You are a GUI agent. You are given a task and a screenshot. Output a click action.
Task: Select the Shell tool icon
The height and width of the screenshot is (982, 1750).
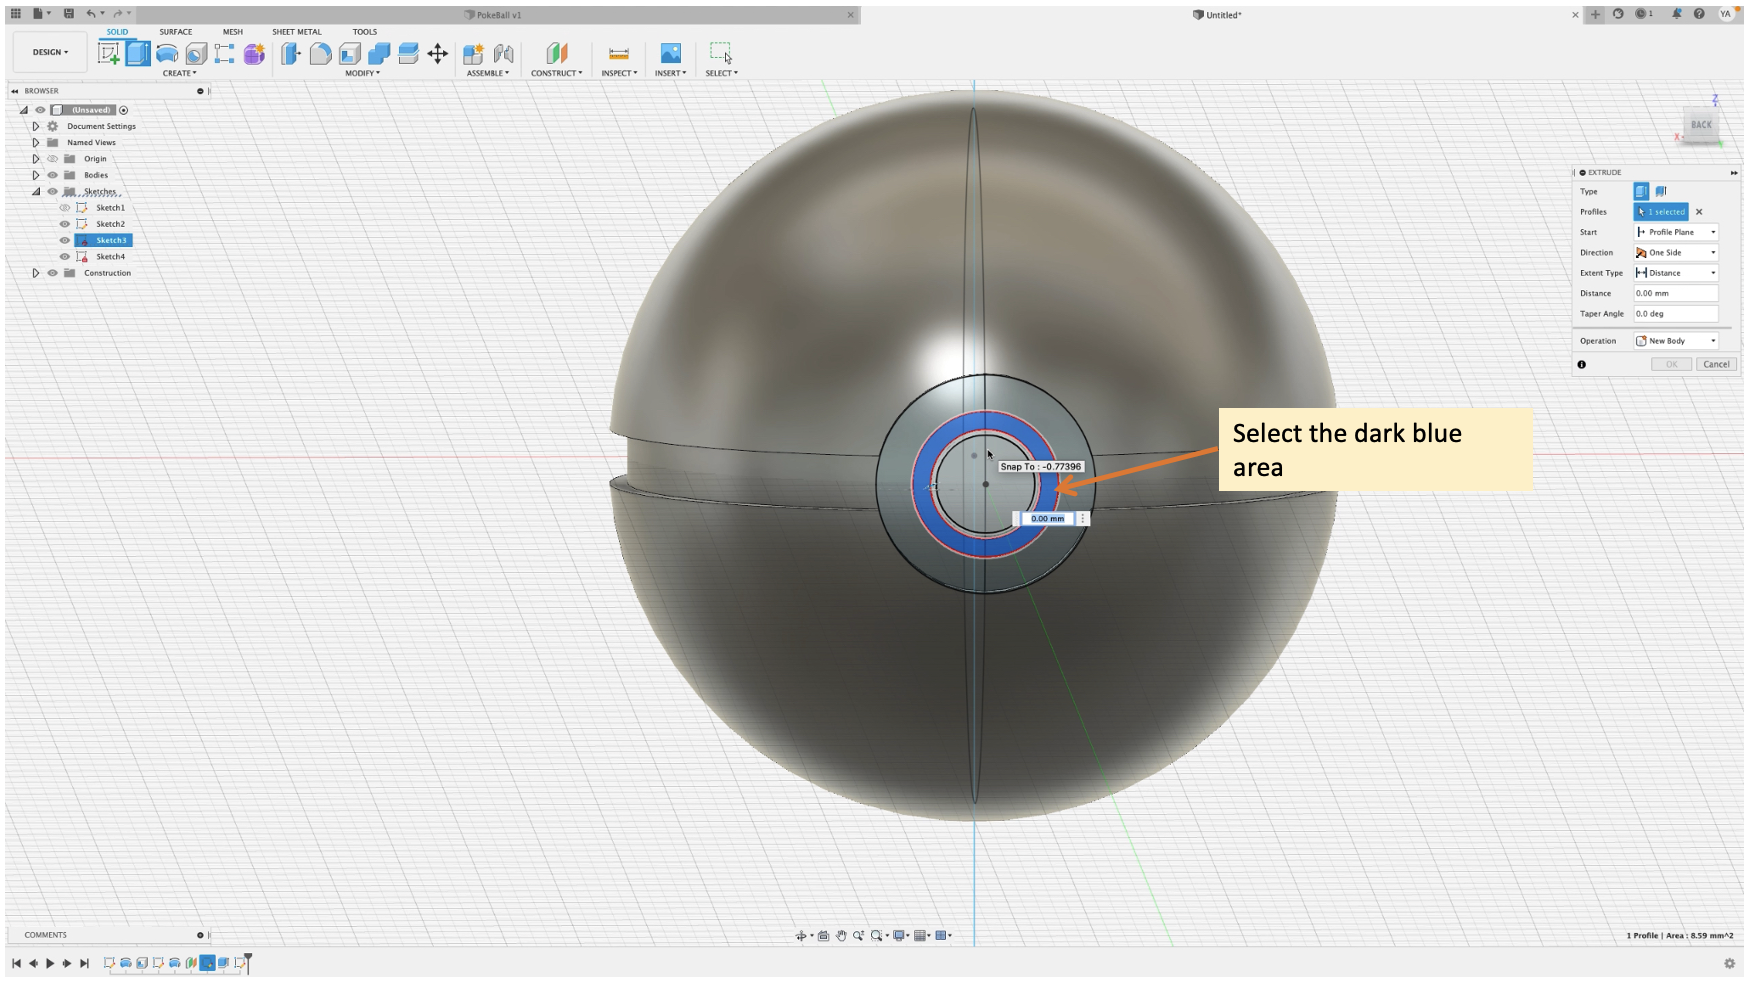click(x=349, y=53)
